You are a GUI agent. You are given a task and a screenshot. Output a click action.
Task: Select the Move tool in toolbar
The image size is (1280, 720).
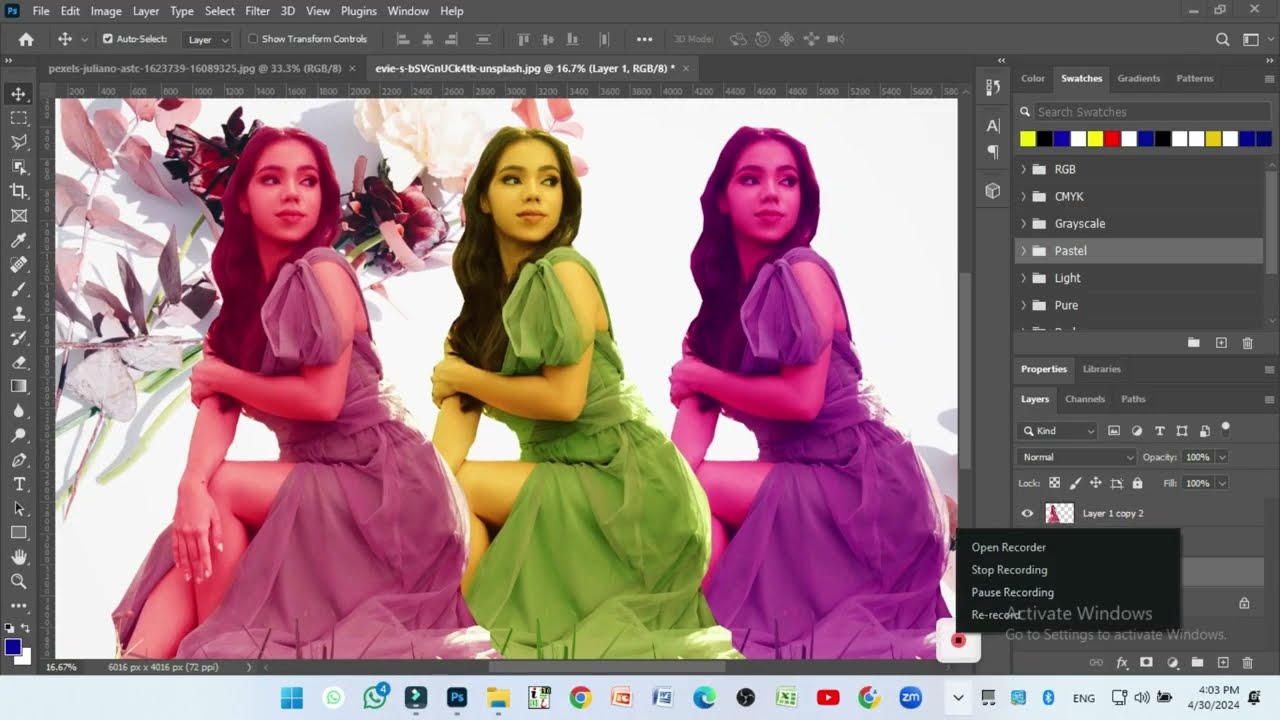pos(19,94)
